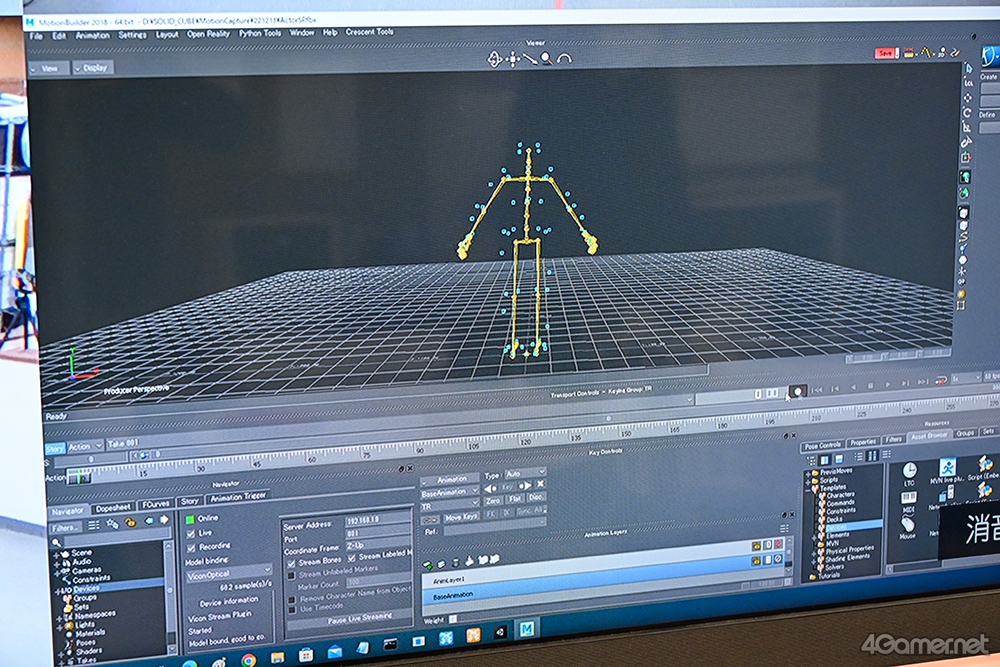The width and height of the screenshot is (1000, 667).
Task: Click the Flat button in Key Controls
Action: (x=515, y=499)
